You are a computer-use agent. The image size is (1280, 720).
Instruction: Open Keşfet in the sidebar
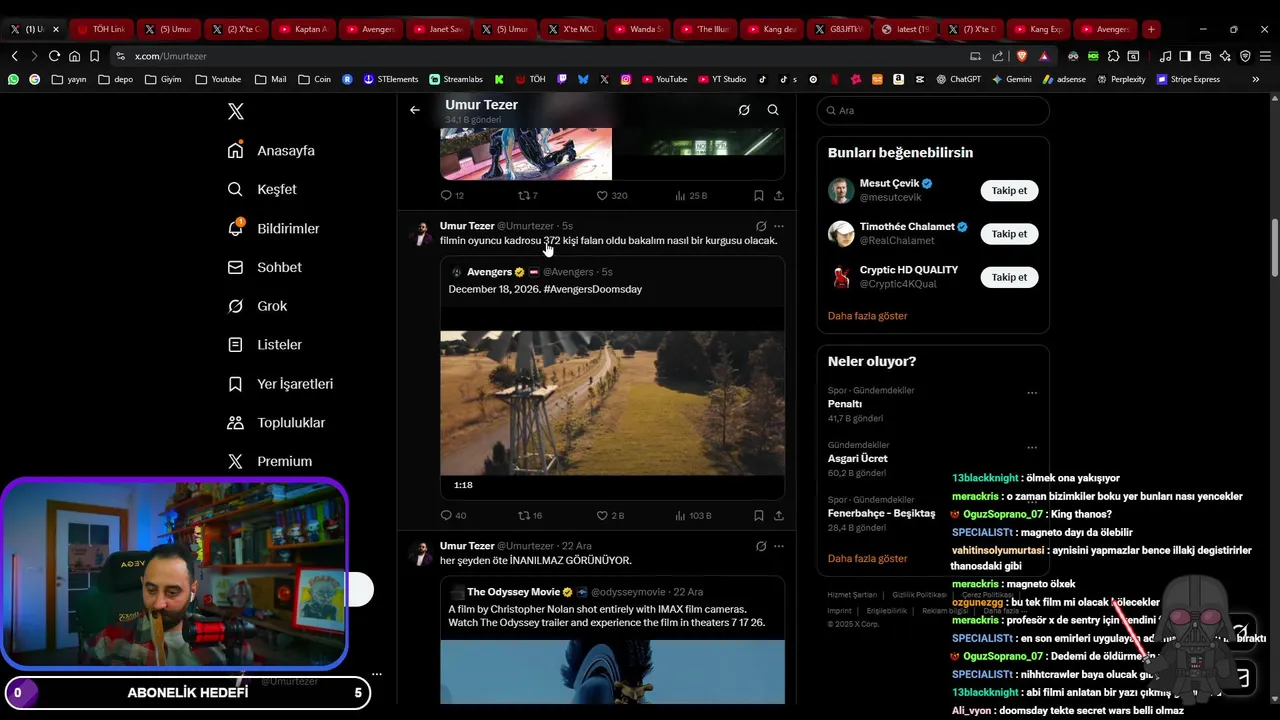262,190
